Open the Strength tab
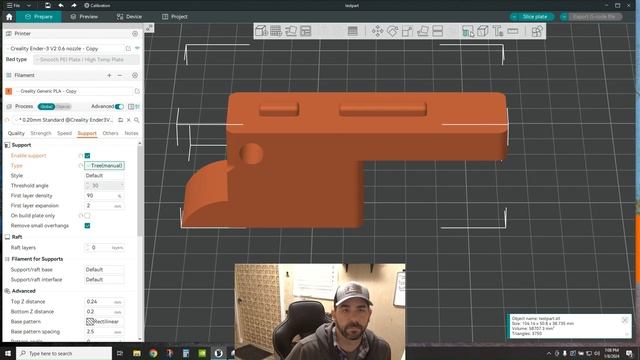Image resolution: width=640 pixels, height=360 pixels. pyautogui.click(x=41, y=133)
